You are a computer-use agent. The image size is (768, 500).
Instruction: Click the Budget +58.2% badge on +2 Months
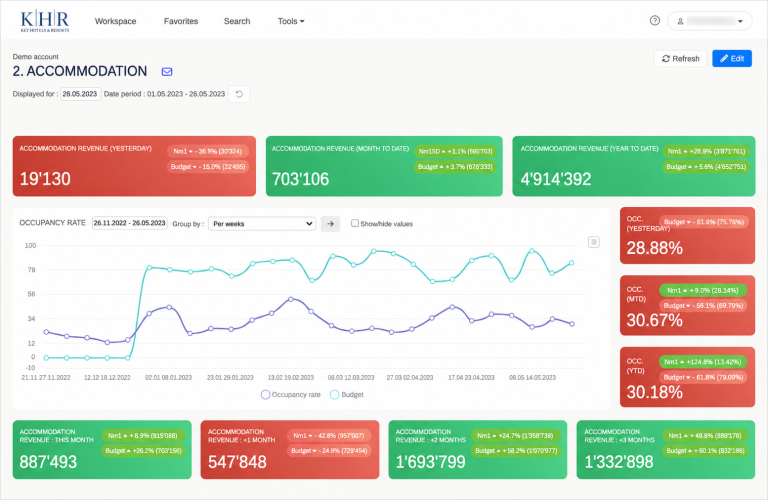click(515, 451)
